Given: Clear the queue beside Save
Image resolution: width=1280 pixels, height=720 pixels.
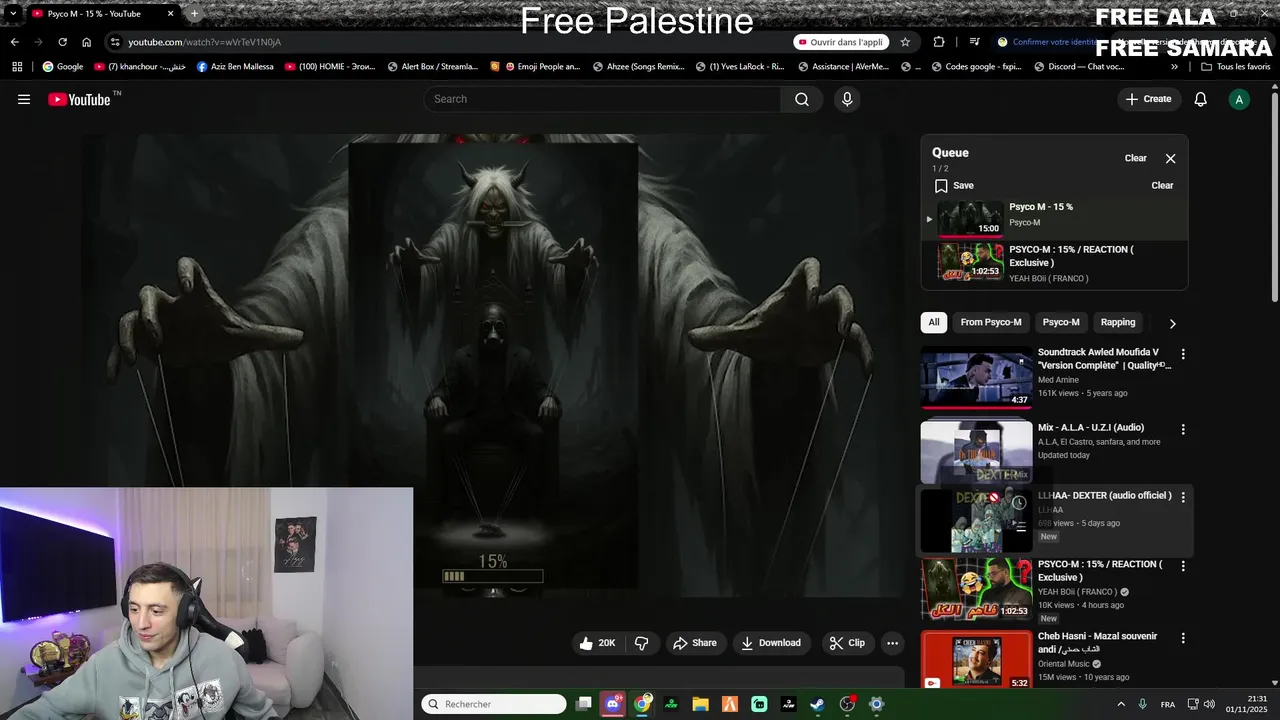Looking at the screenshot, I should pyautogui.click(x=1162, y=185).
